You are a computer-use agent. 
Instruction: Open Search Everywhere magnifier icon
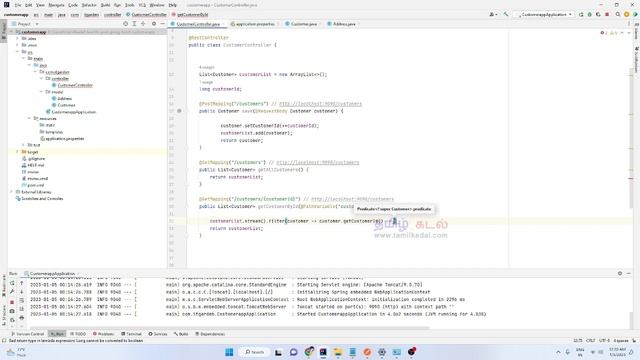pos(618,14)
